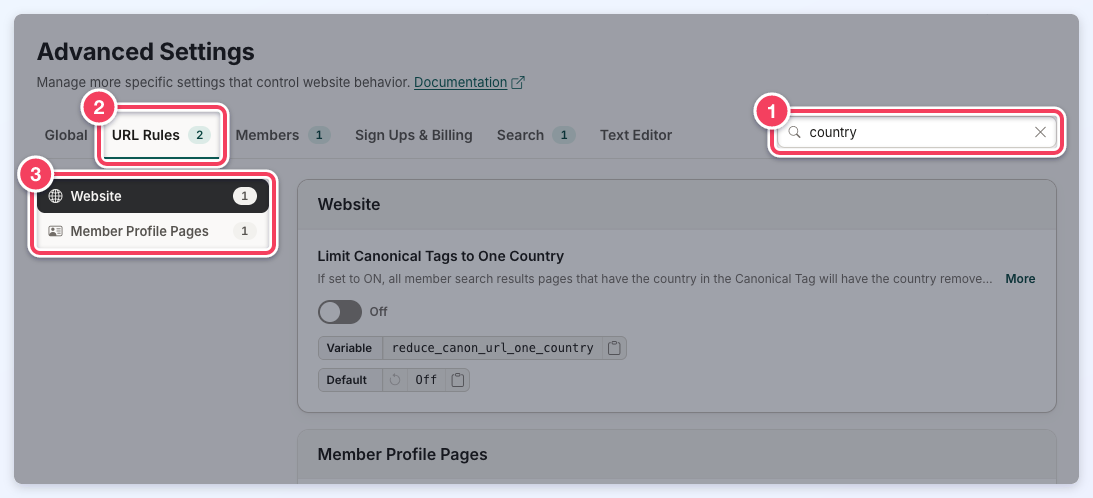1093x498 pixels.
Task: Go to Sign Ups & Billing tab
Action: pos(413,135)
